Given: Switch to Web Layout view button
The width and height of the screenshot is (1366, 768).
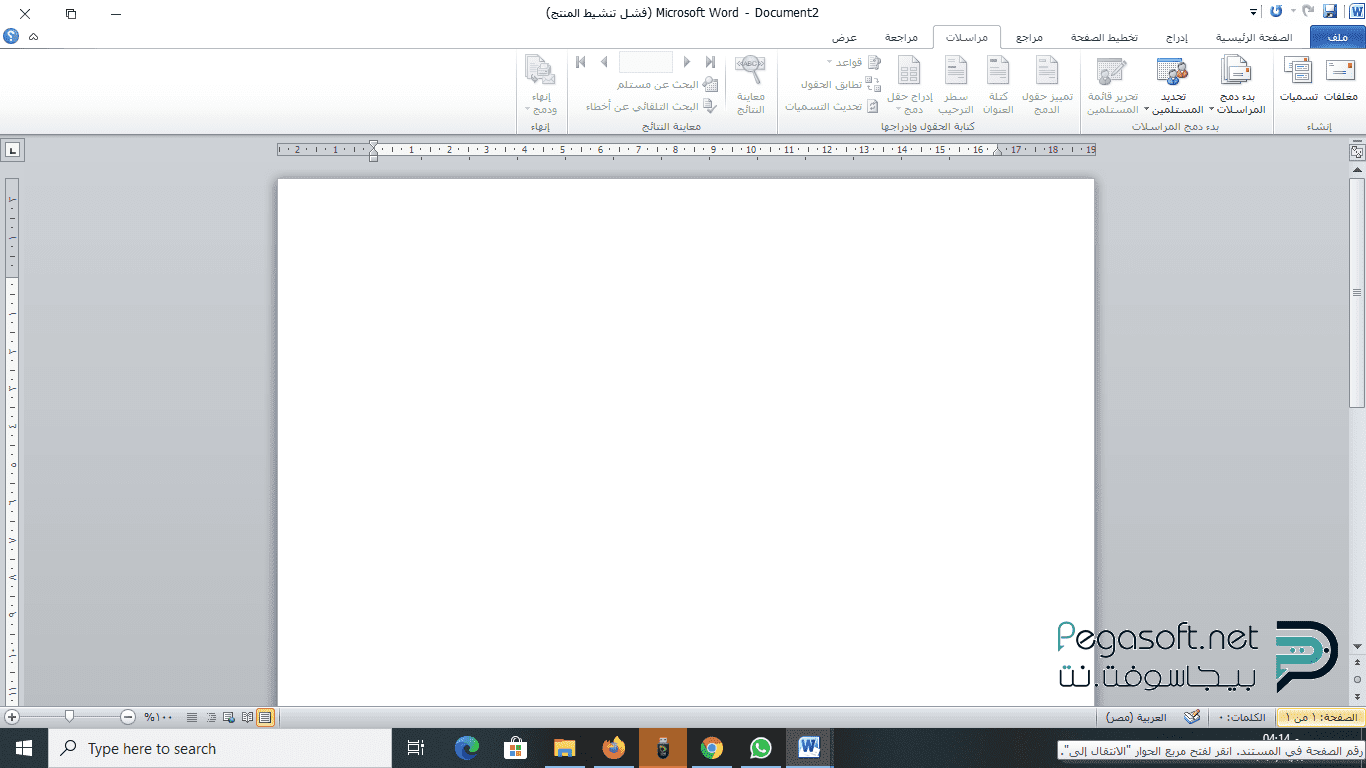Looking at the screenshot, I should tap(229, 717).
